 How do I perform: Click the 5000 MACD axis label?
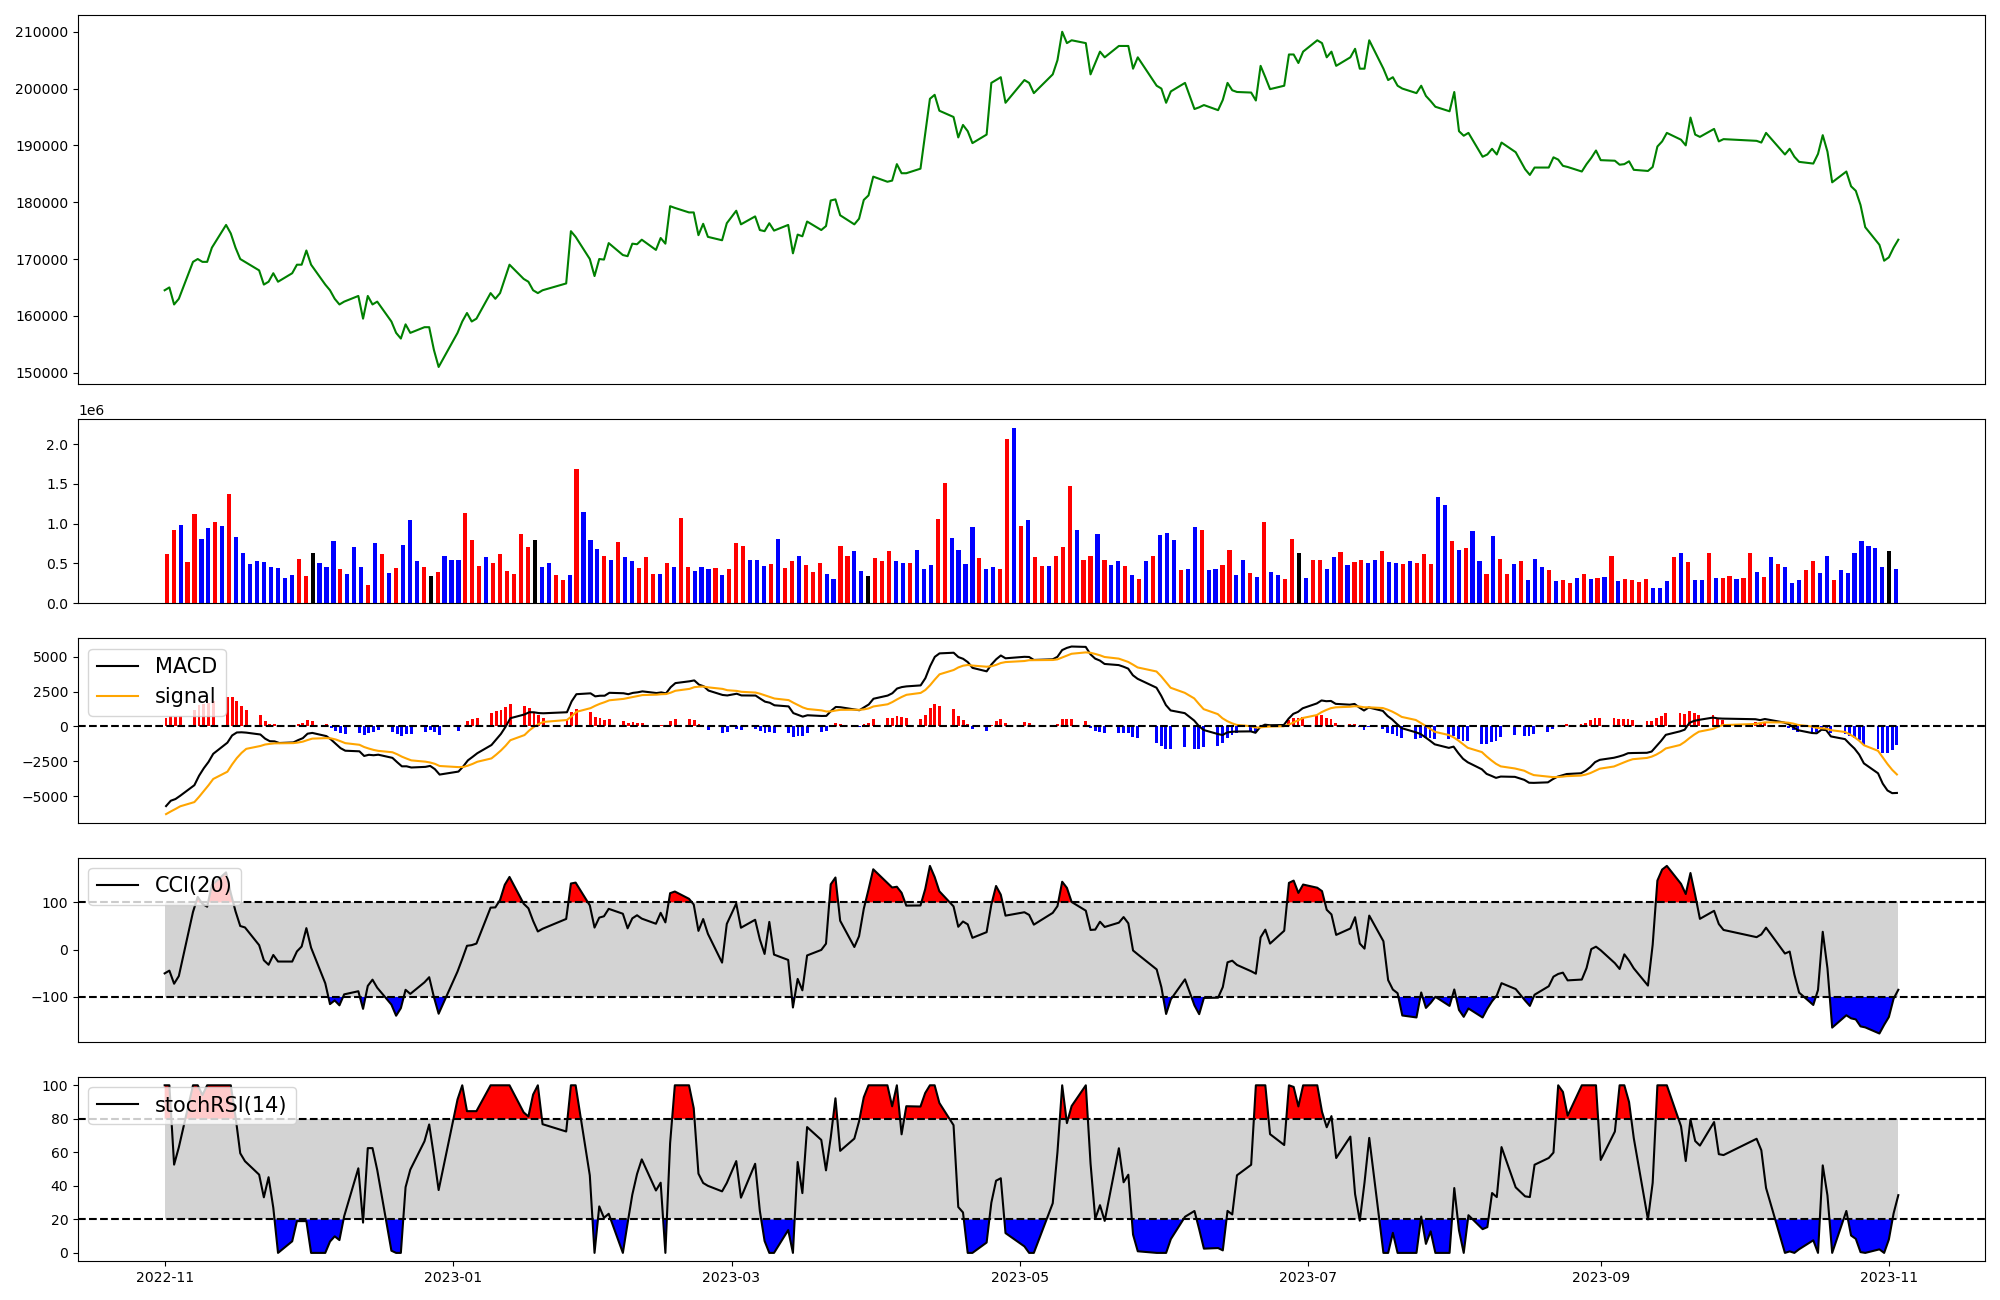click(50, 657)
